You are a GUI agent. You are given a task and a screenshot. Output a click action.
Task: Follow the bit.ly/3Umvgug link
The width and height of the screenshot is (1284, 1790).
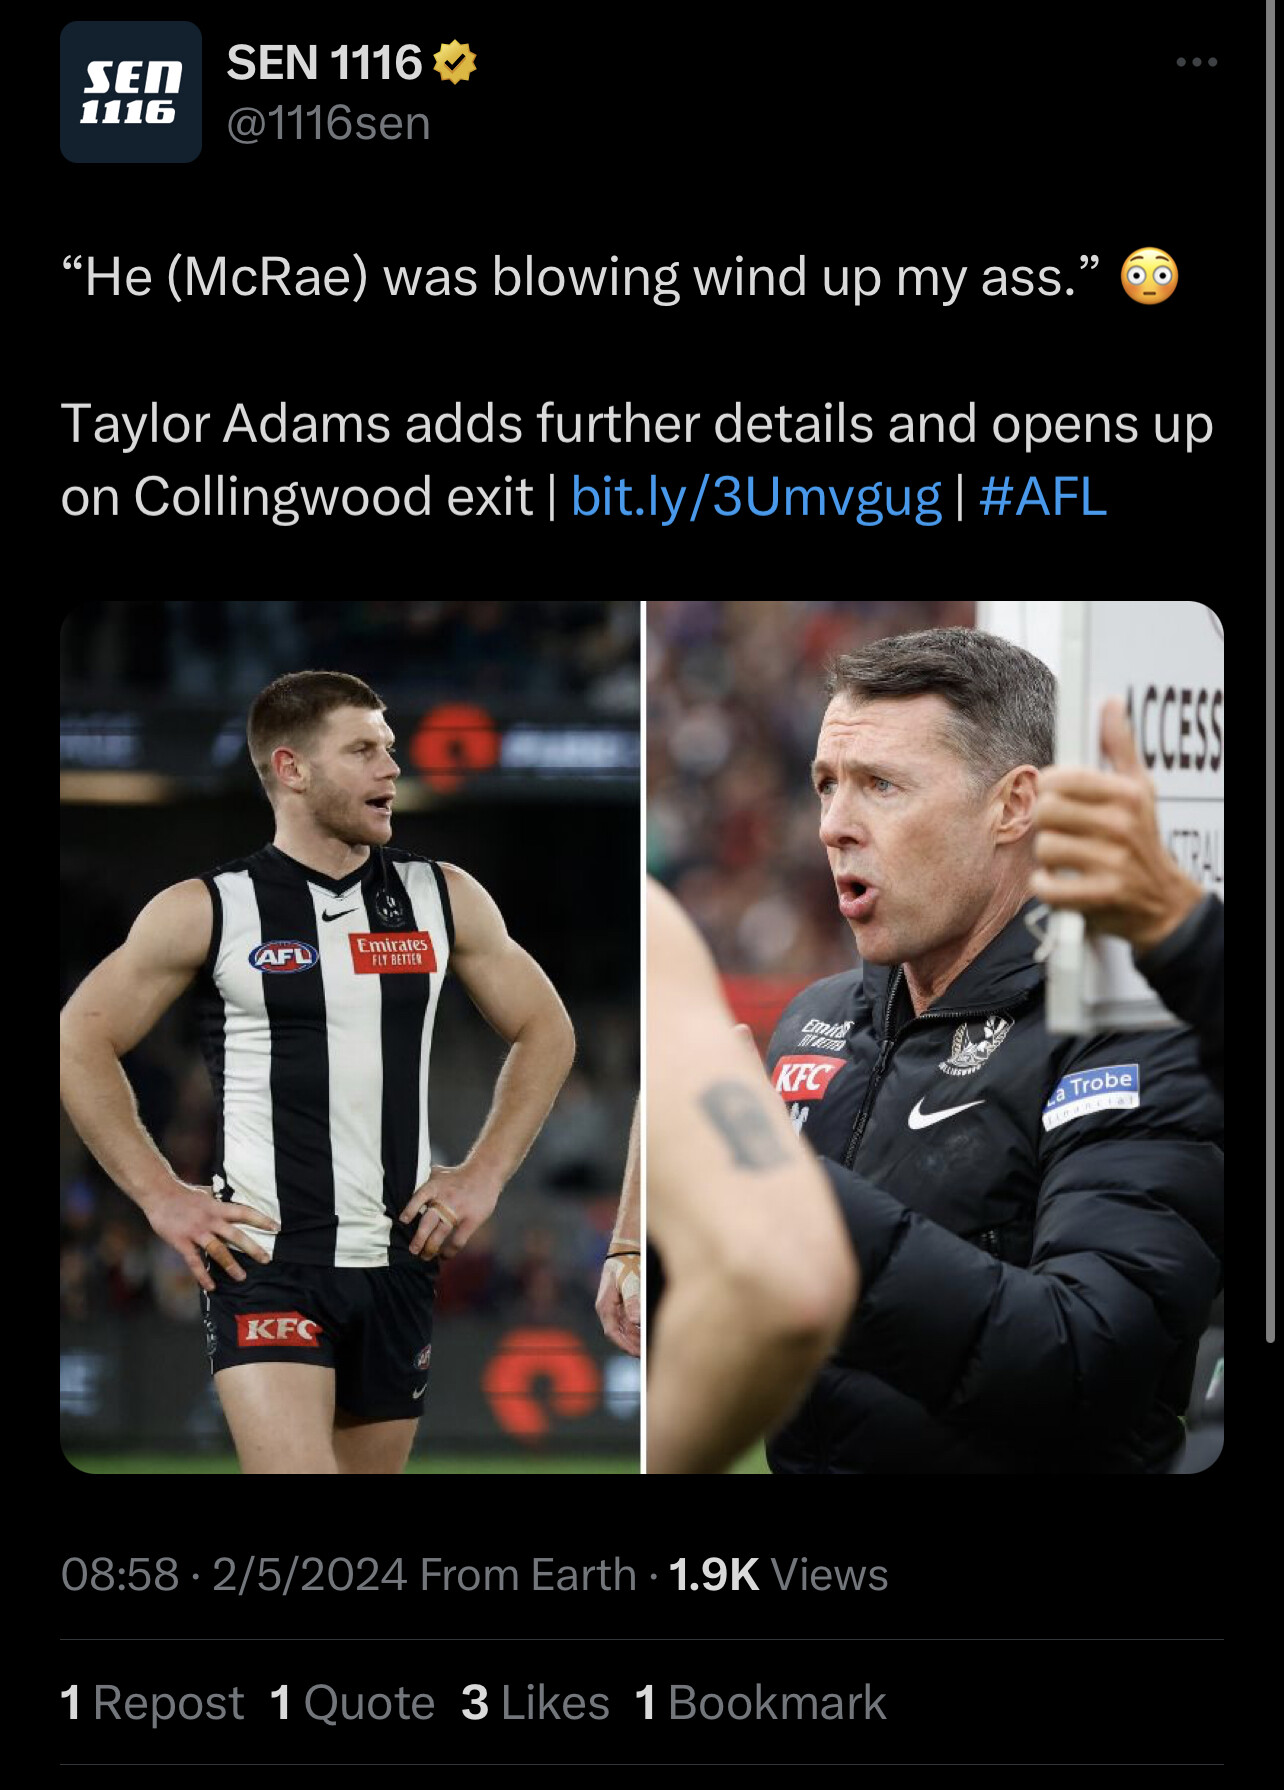756,497
